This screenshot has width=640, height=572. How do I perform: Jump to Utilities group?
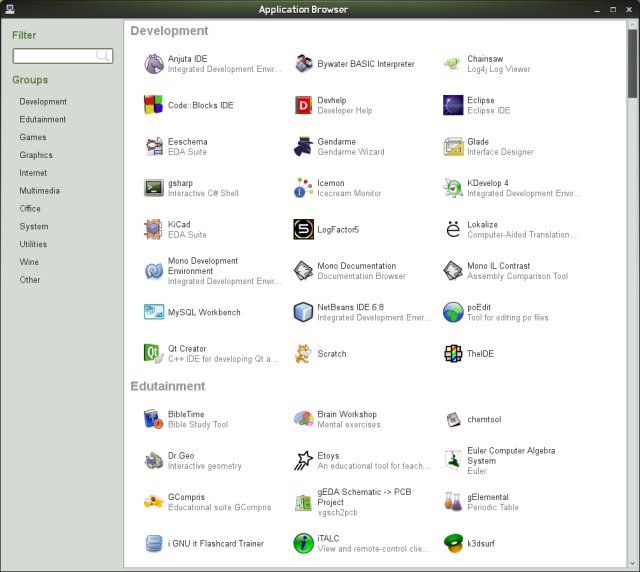point(33,244)
